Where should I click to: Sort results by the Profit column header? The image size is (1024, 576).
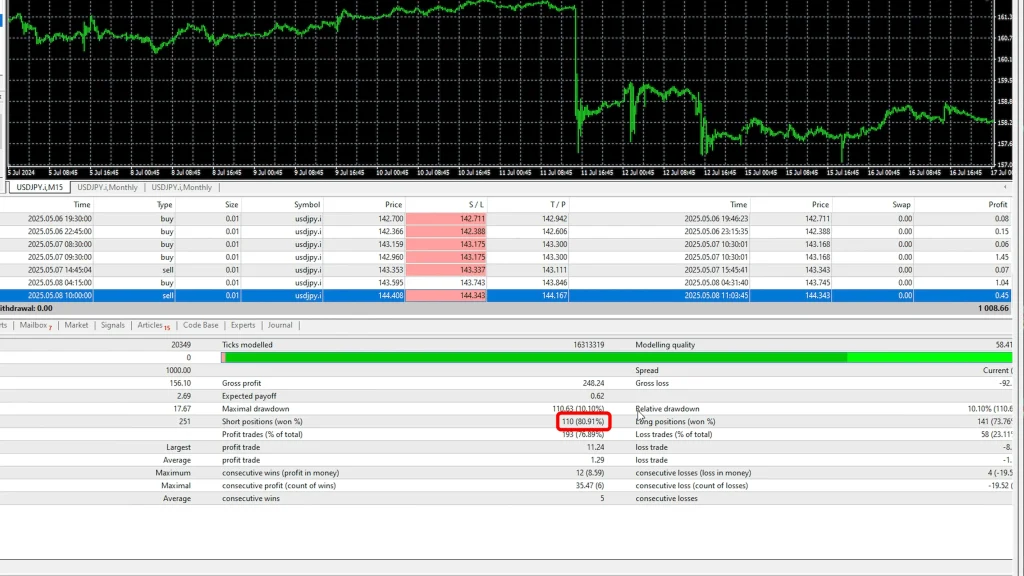point(997,204)
